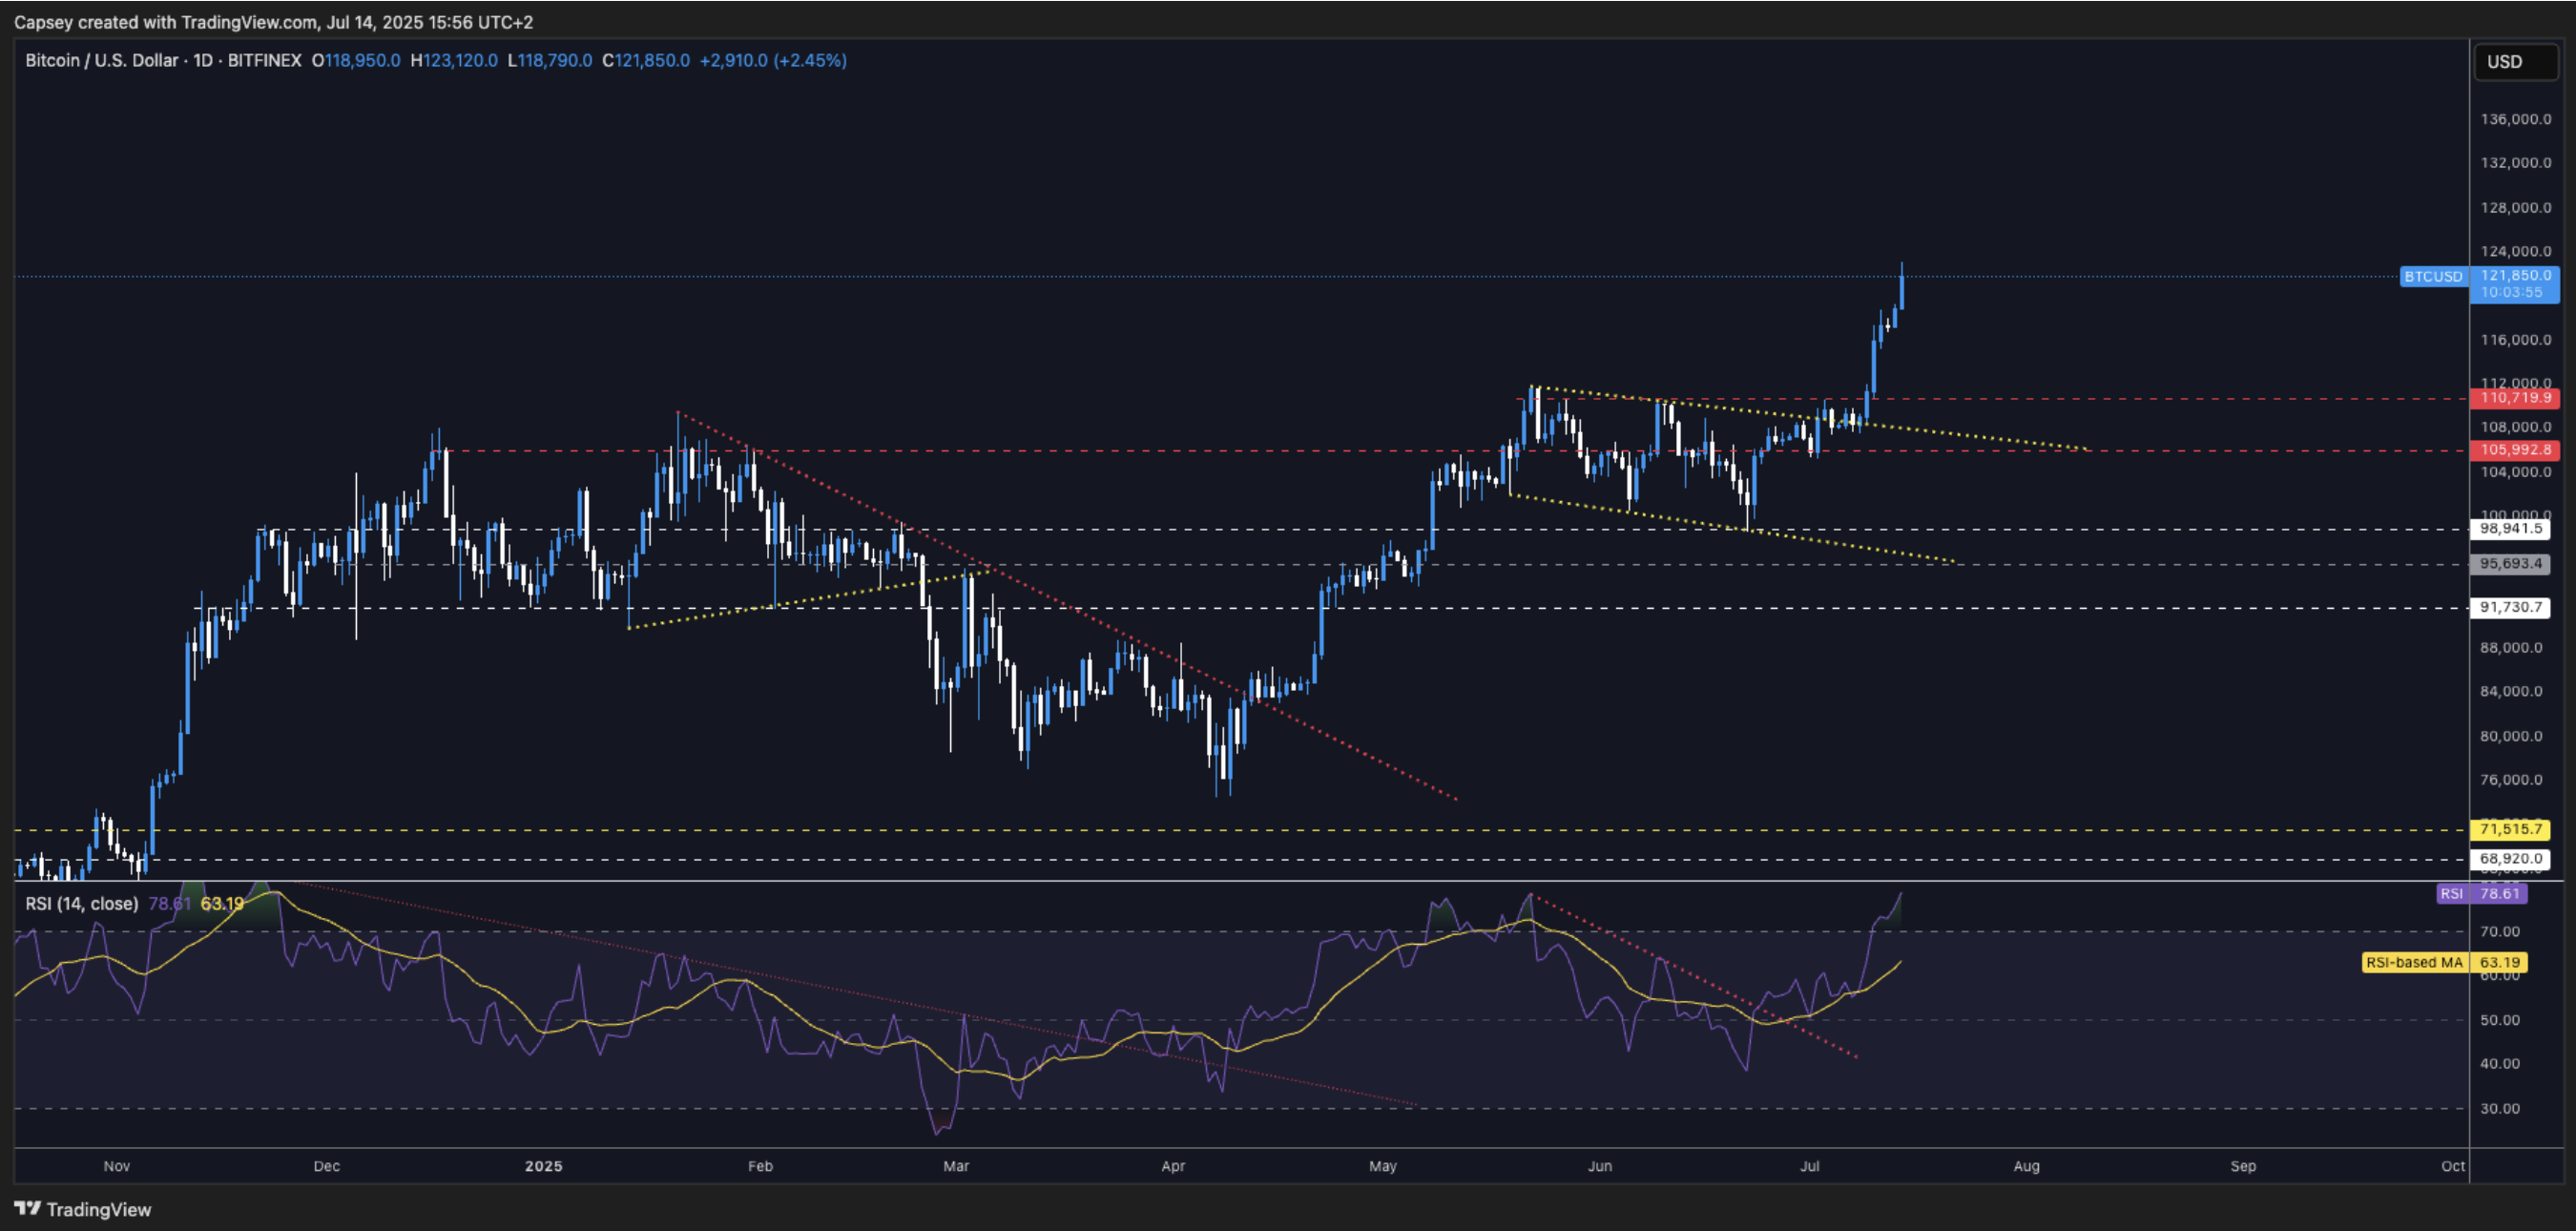Viewport: 2576px width, 1231px height.
Task: Select the purple RSI 78.61 axis tag
Action: point(2481,893)
